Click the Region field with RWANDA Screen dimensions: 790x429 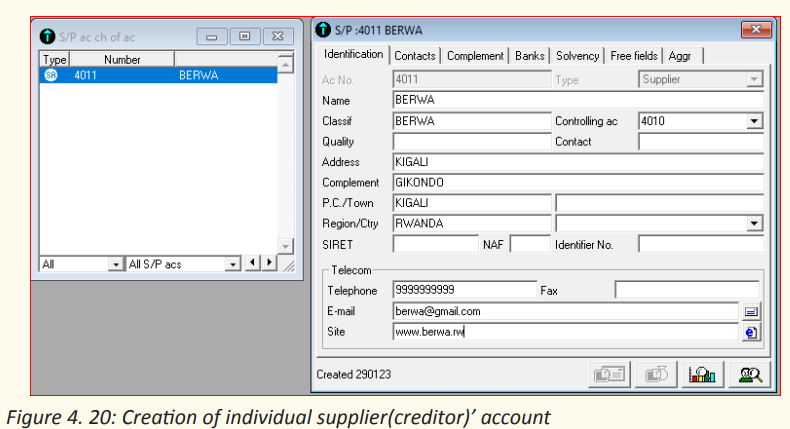[x=472, y=223]
